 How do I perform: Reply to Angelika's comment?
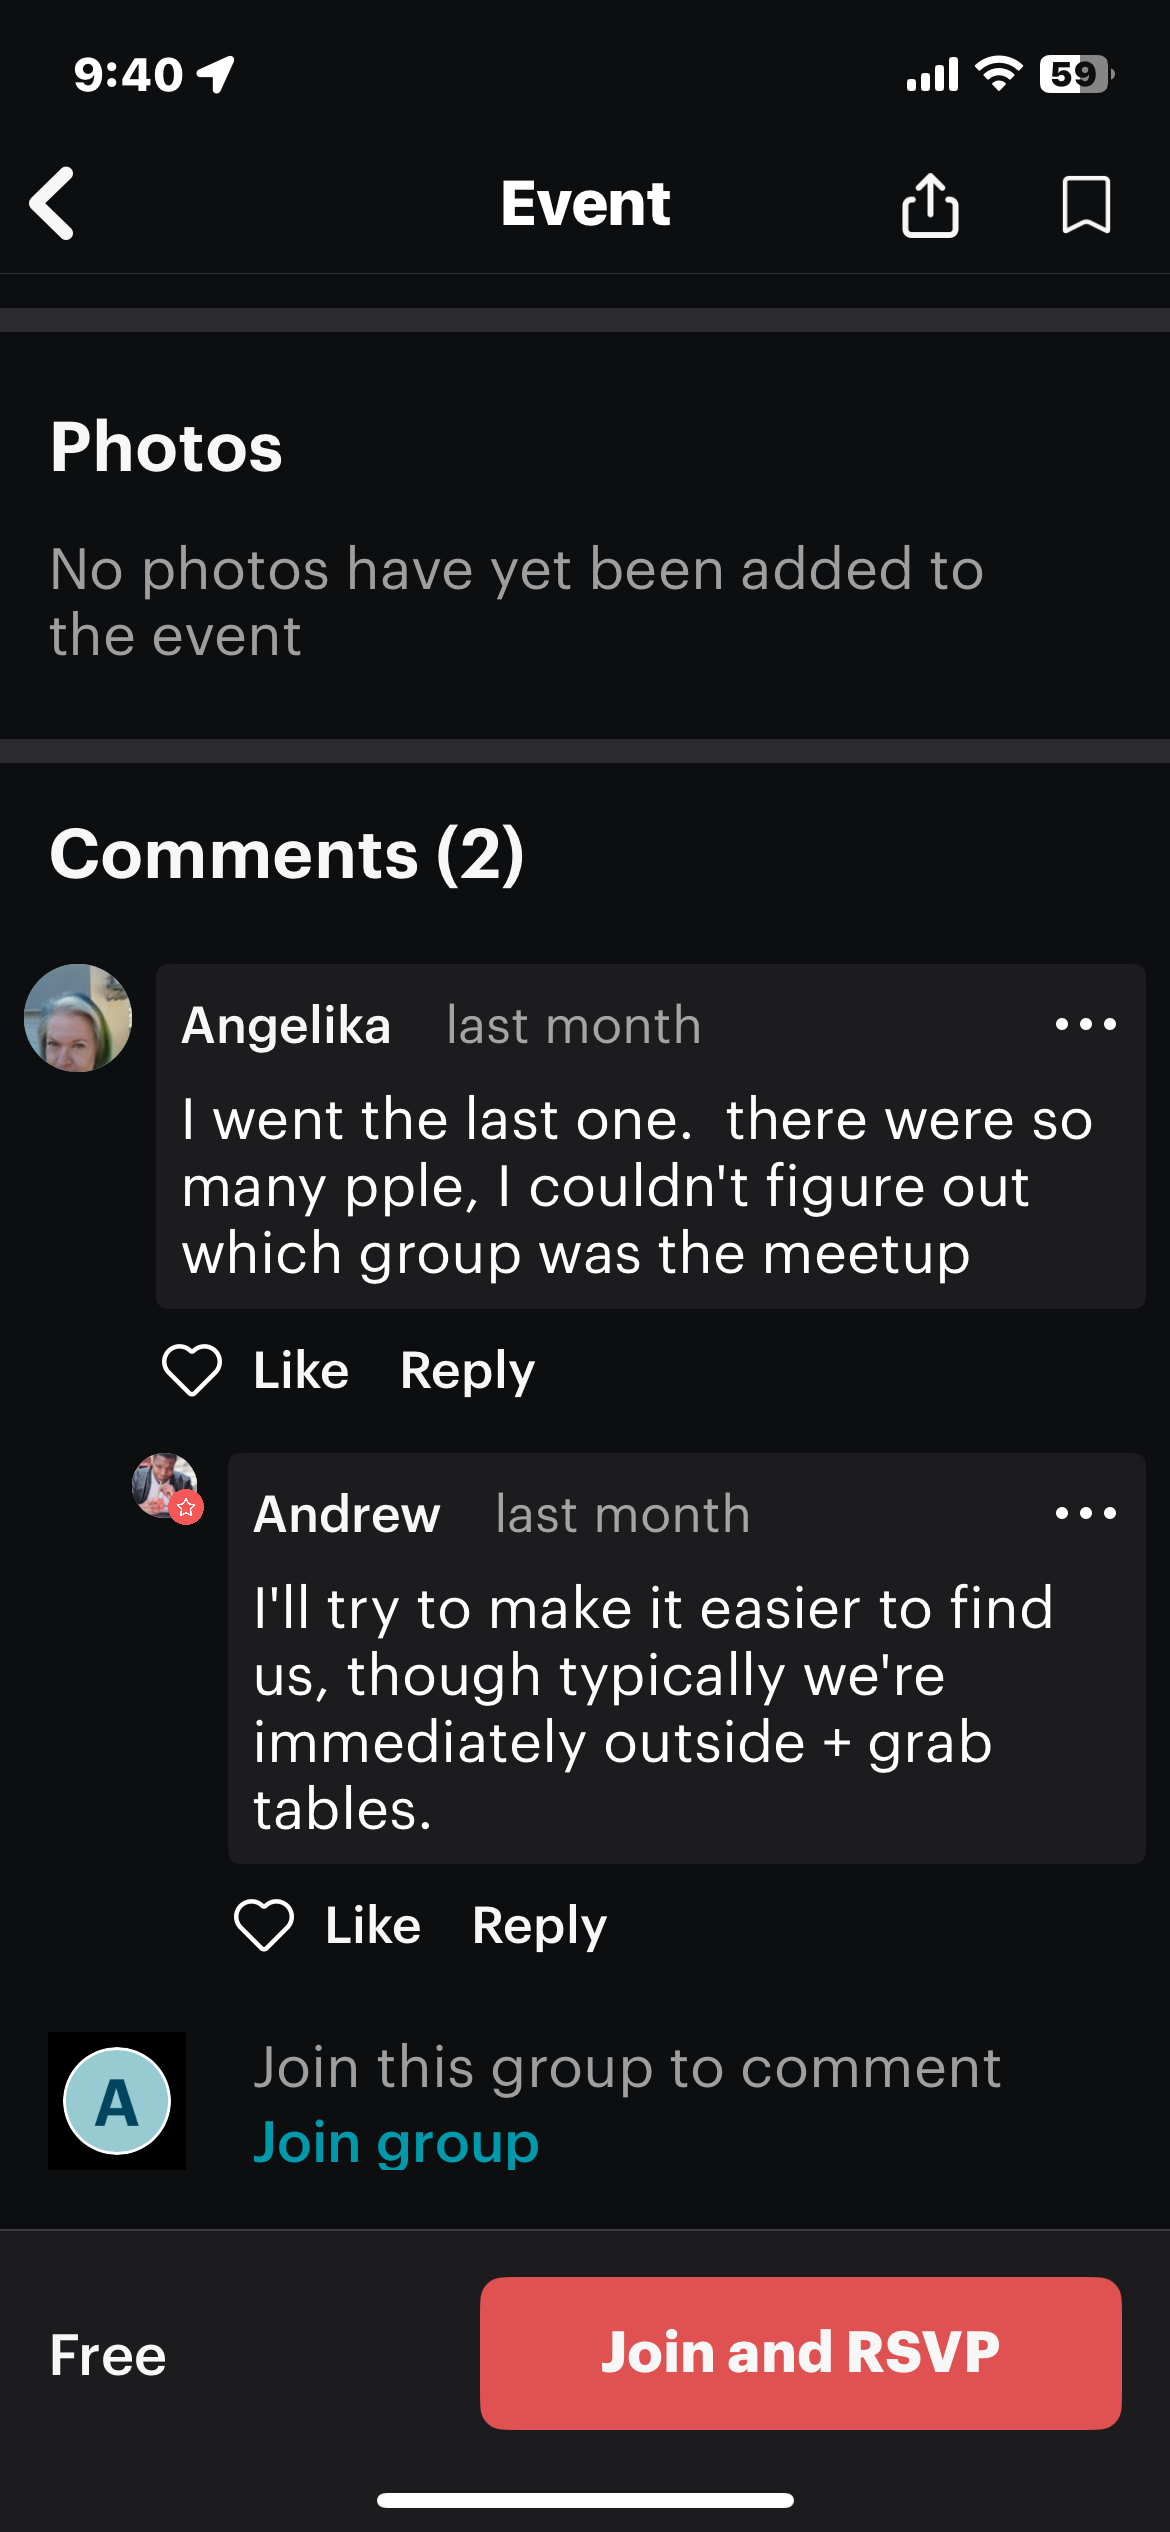467,1370
